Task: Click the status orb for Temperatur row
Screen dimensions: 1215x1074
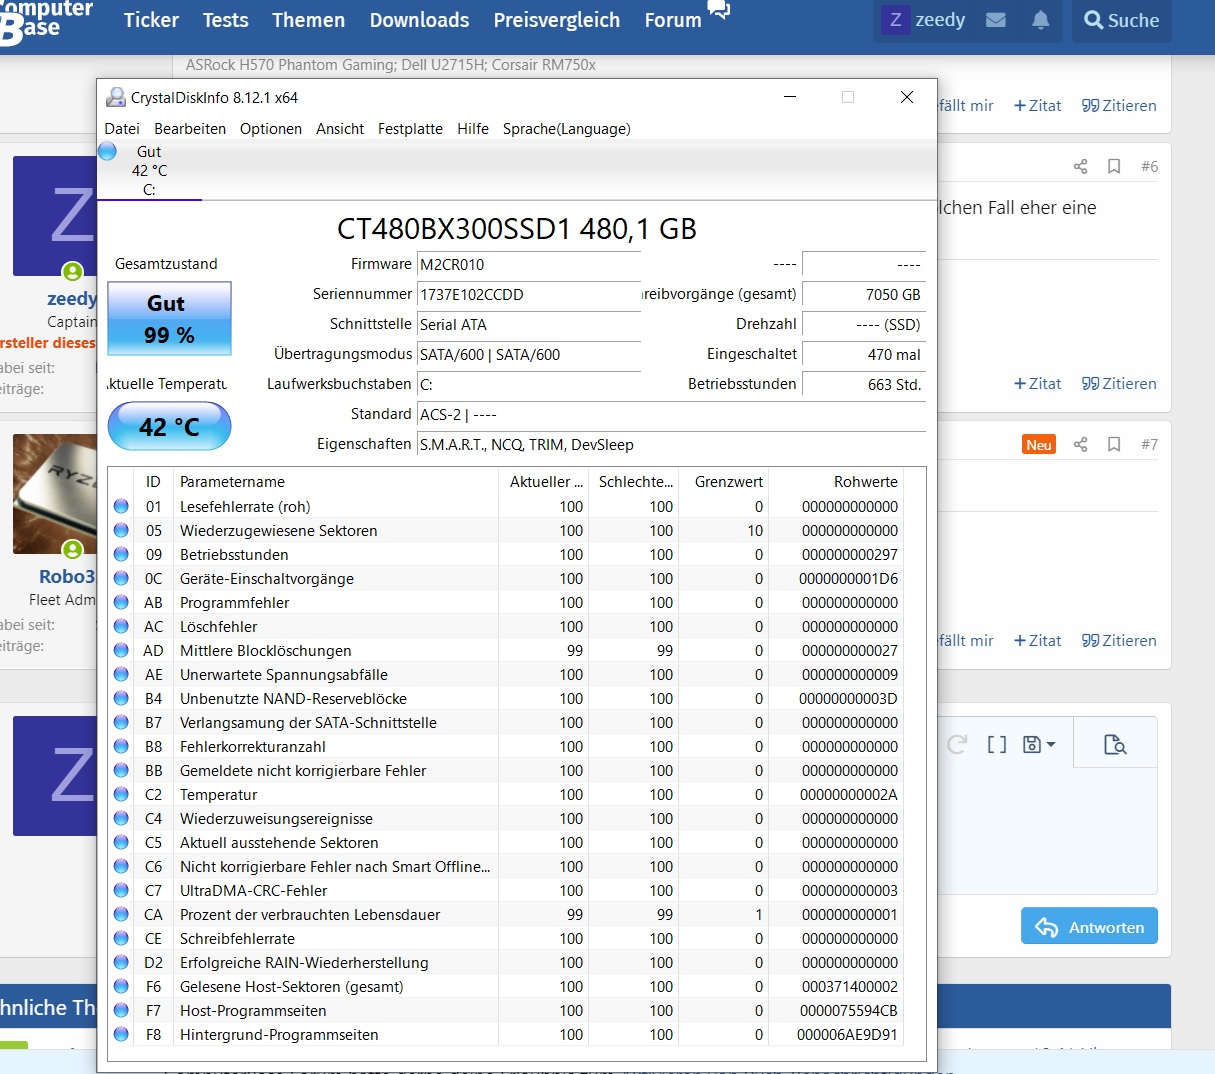Action: pos(121,794)
